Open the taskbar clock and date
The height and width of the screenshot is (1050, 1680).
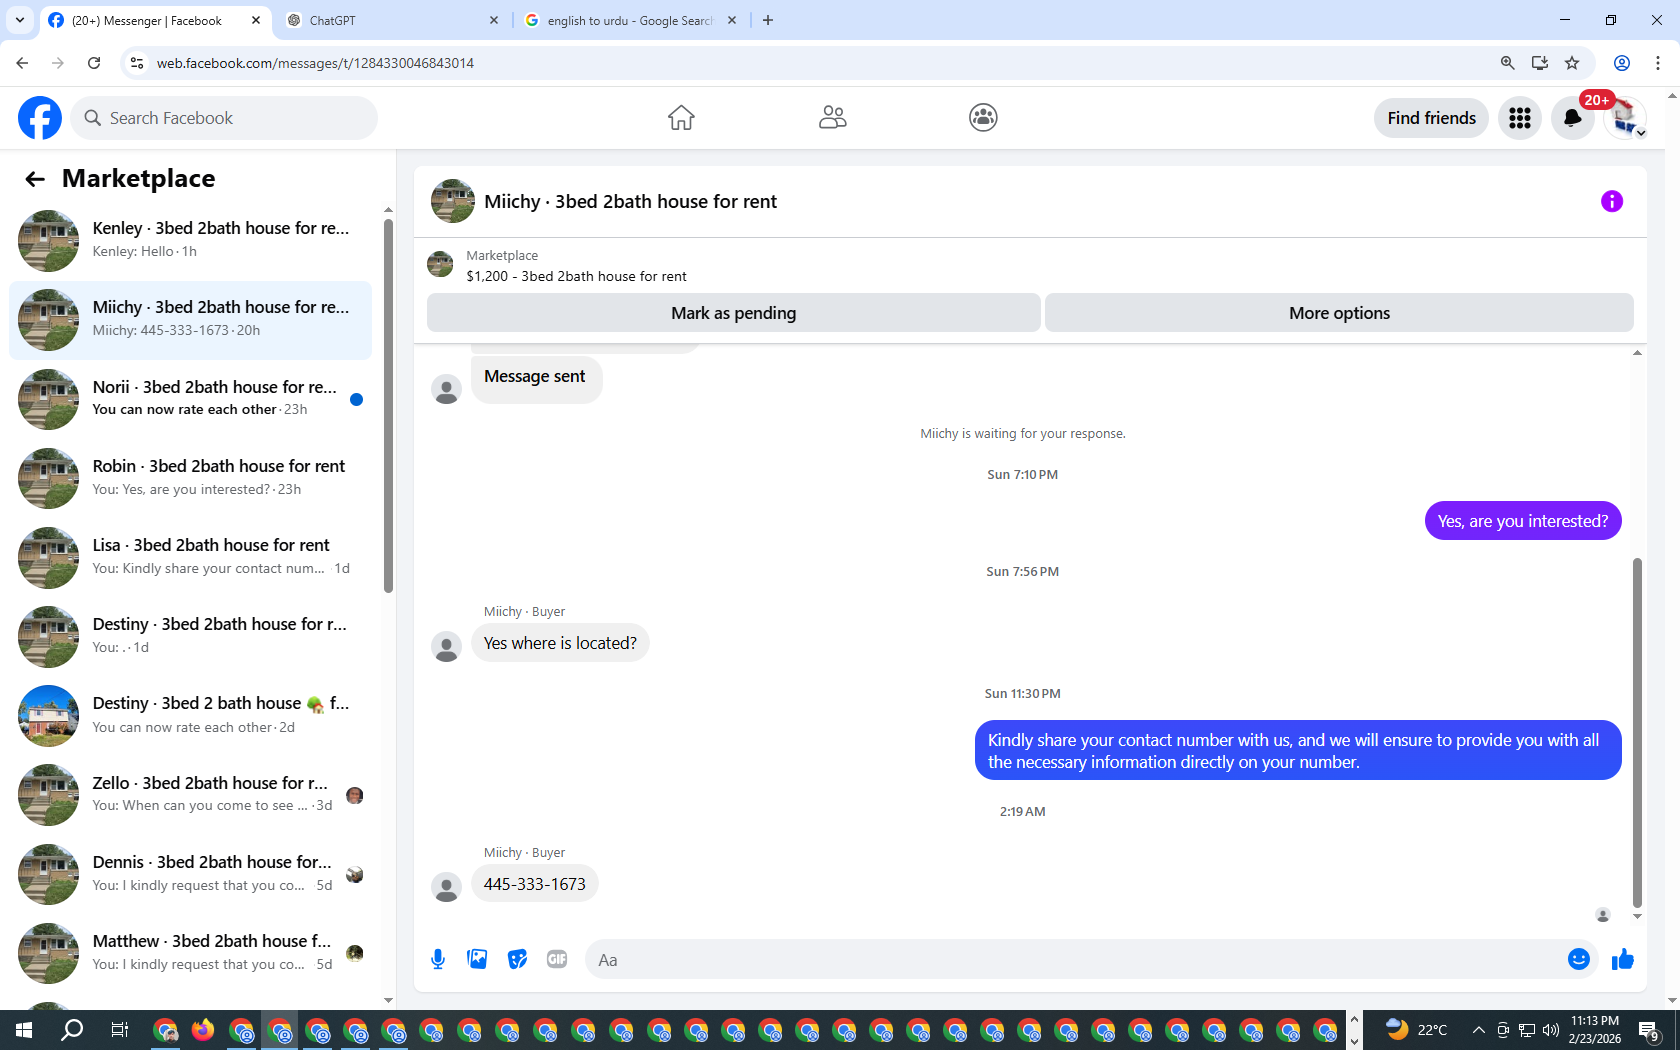click(1595, 1030)
